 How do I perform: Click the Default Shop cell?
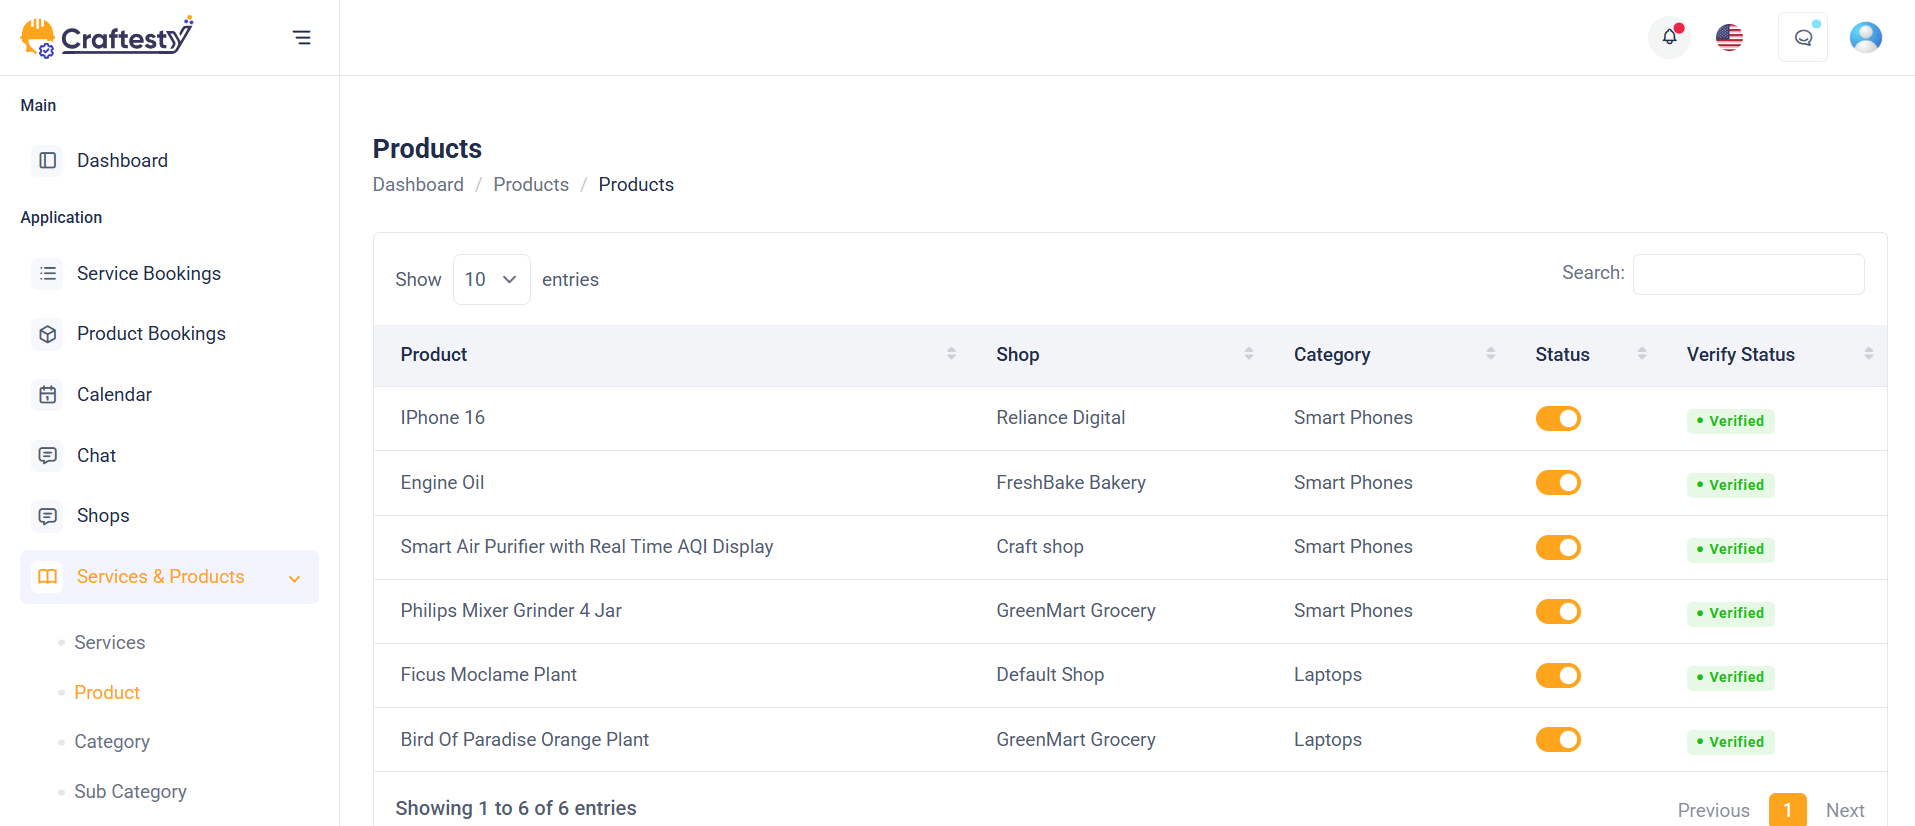pos(1050,675)
